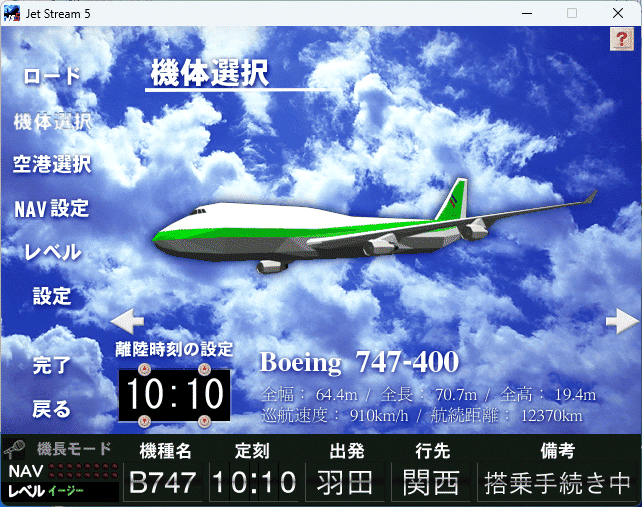
Task: Open レベル menu item in sidebar
Action: pos(52,251)
